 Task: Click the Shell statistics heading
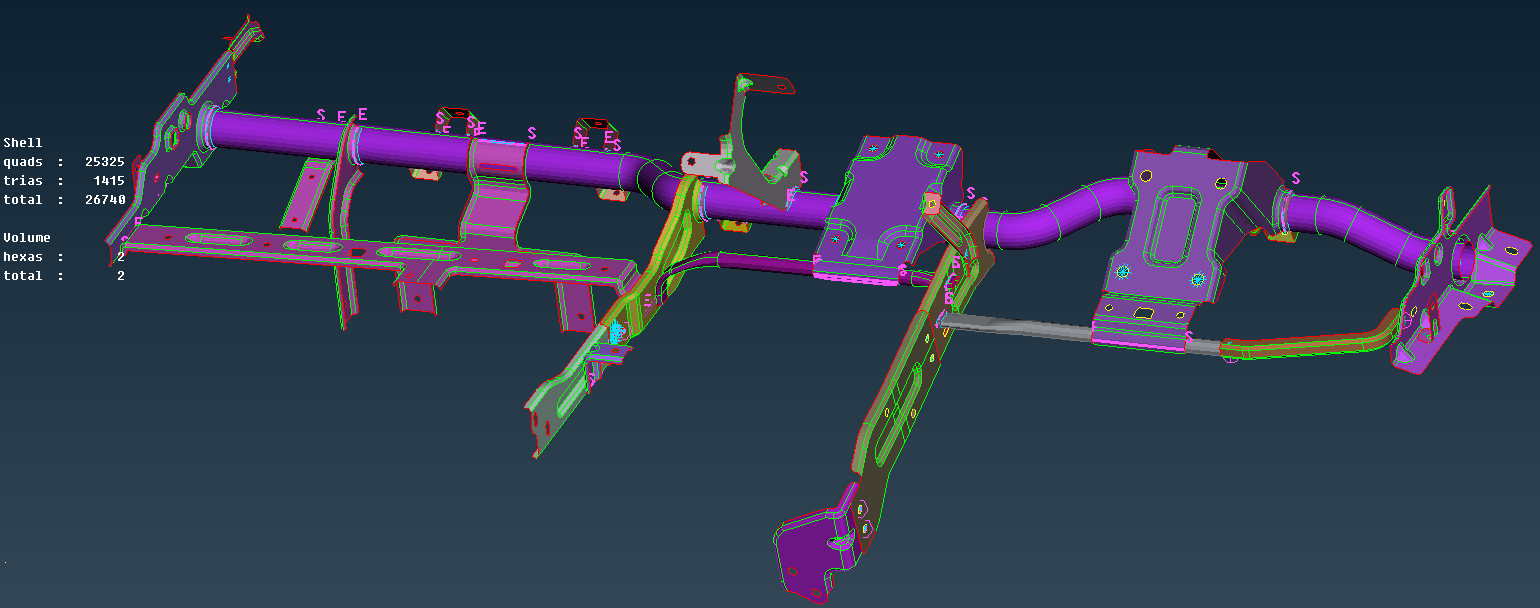click(22, 142)
